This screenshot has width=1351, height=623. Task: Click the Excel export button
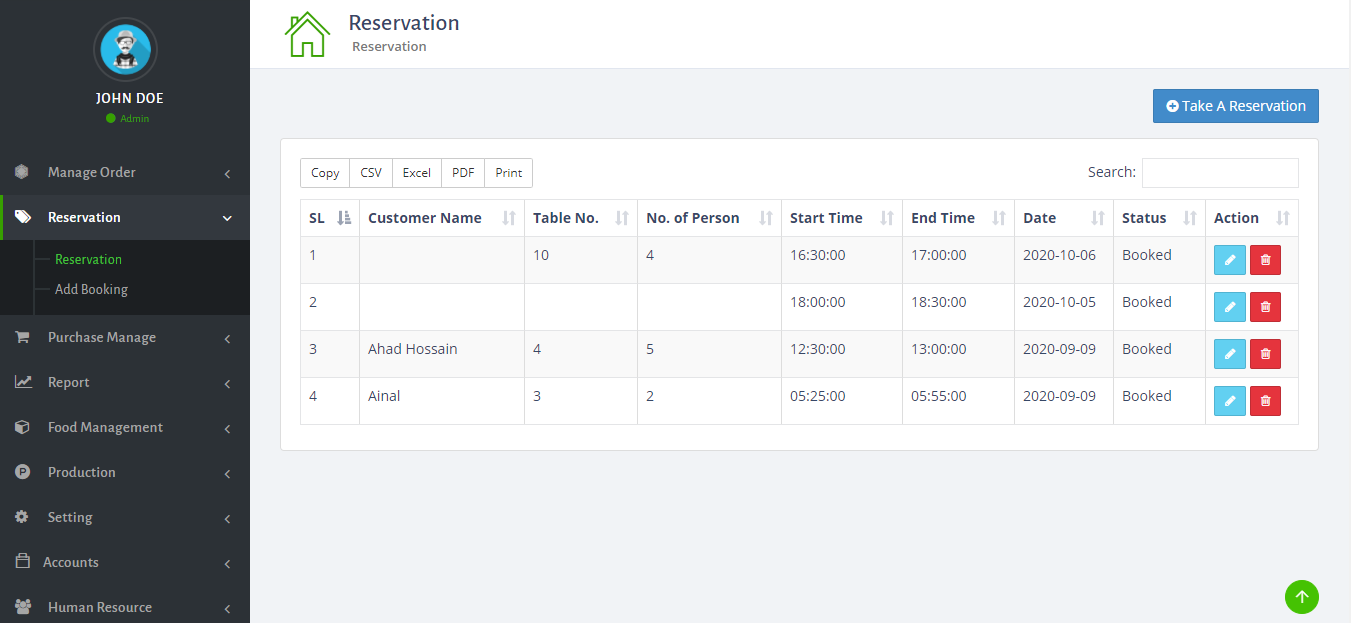[416, 173]
